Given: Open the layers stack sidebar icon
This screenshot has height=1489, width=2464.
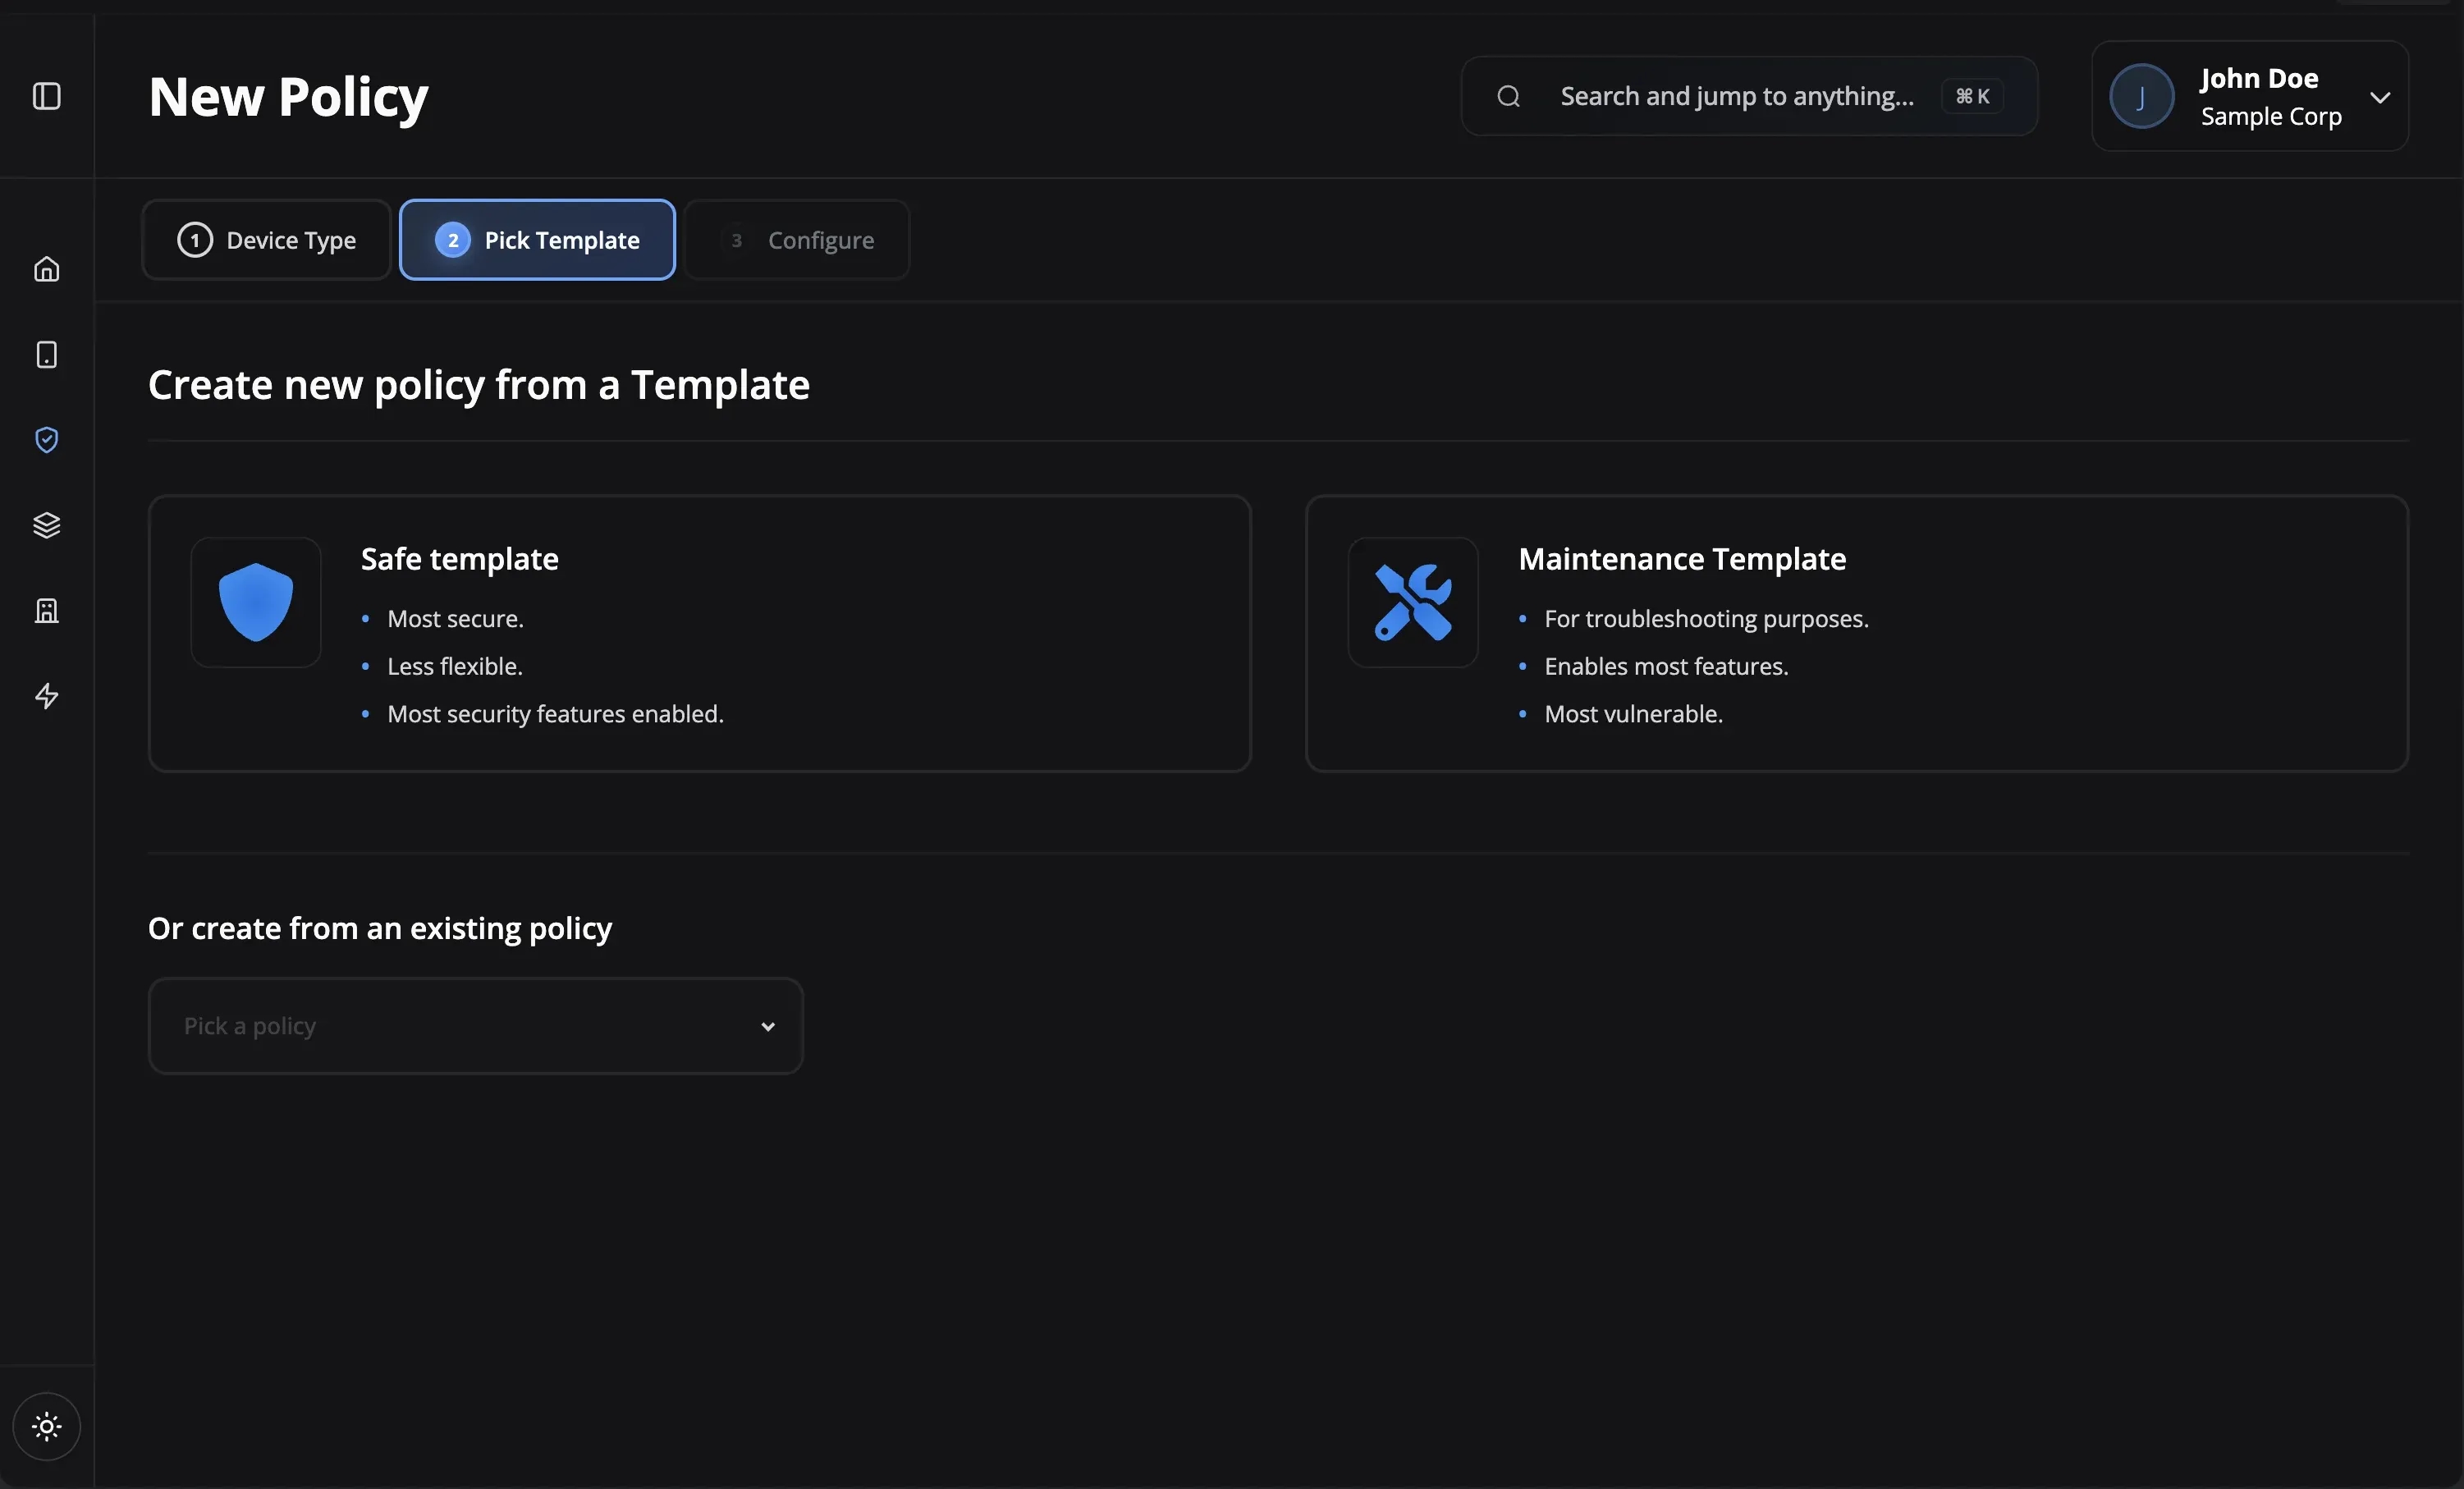Looking at the screenshot, I should tap(47, 525).
